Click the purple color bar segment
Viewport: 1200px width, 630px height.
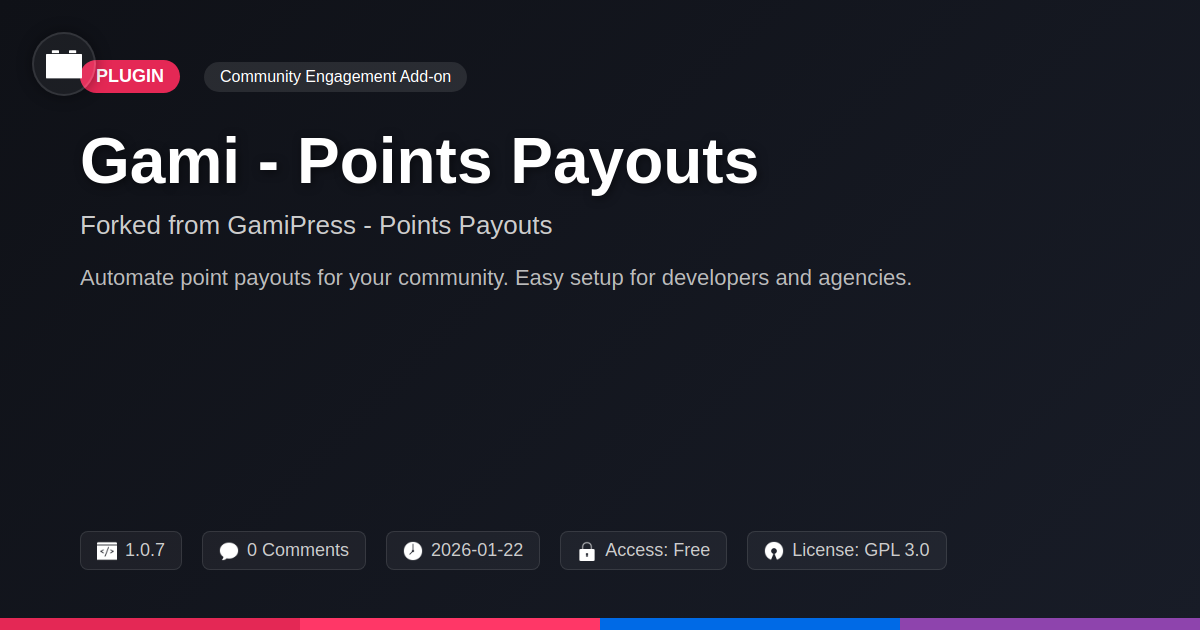pos(1050,624)
